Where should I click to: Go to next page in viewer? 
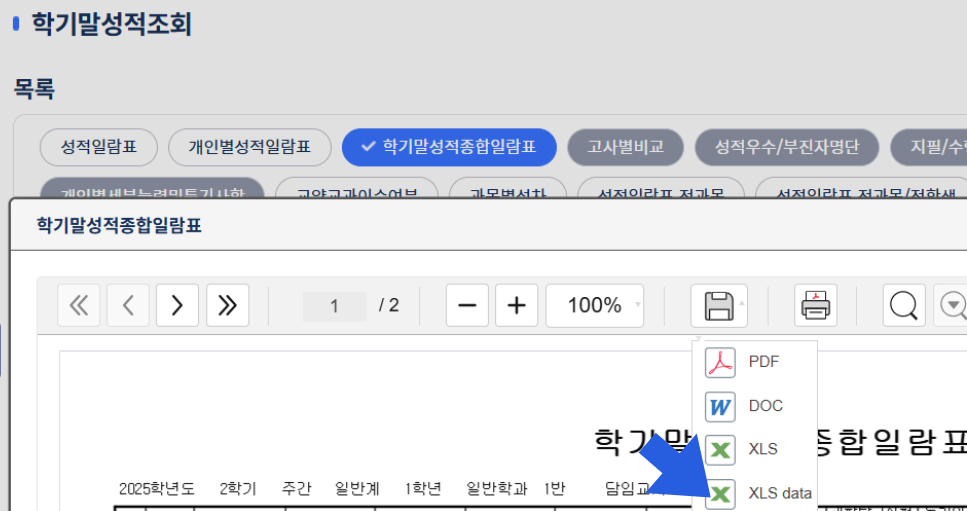click(x=177, y=305)
